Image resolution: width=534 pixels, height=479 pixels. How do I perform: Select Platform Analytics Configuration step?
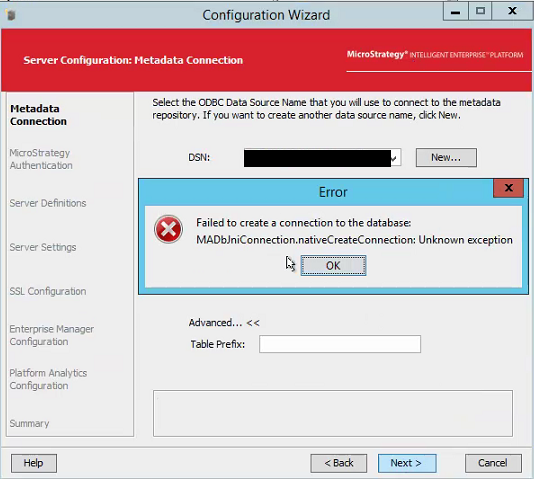(x=48, y=379)
